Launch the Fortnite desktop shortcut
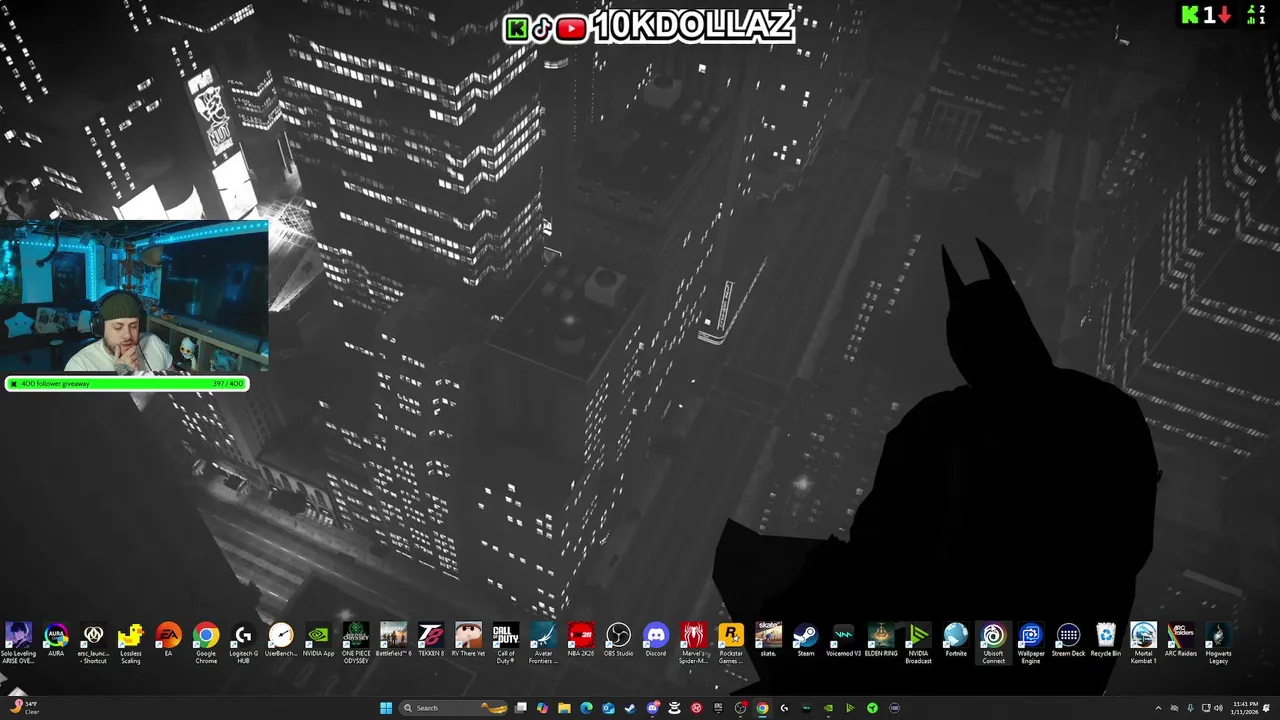Image resolution: width=1280 pixels, height=720 pixels. point(956,640)
